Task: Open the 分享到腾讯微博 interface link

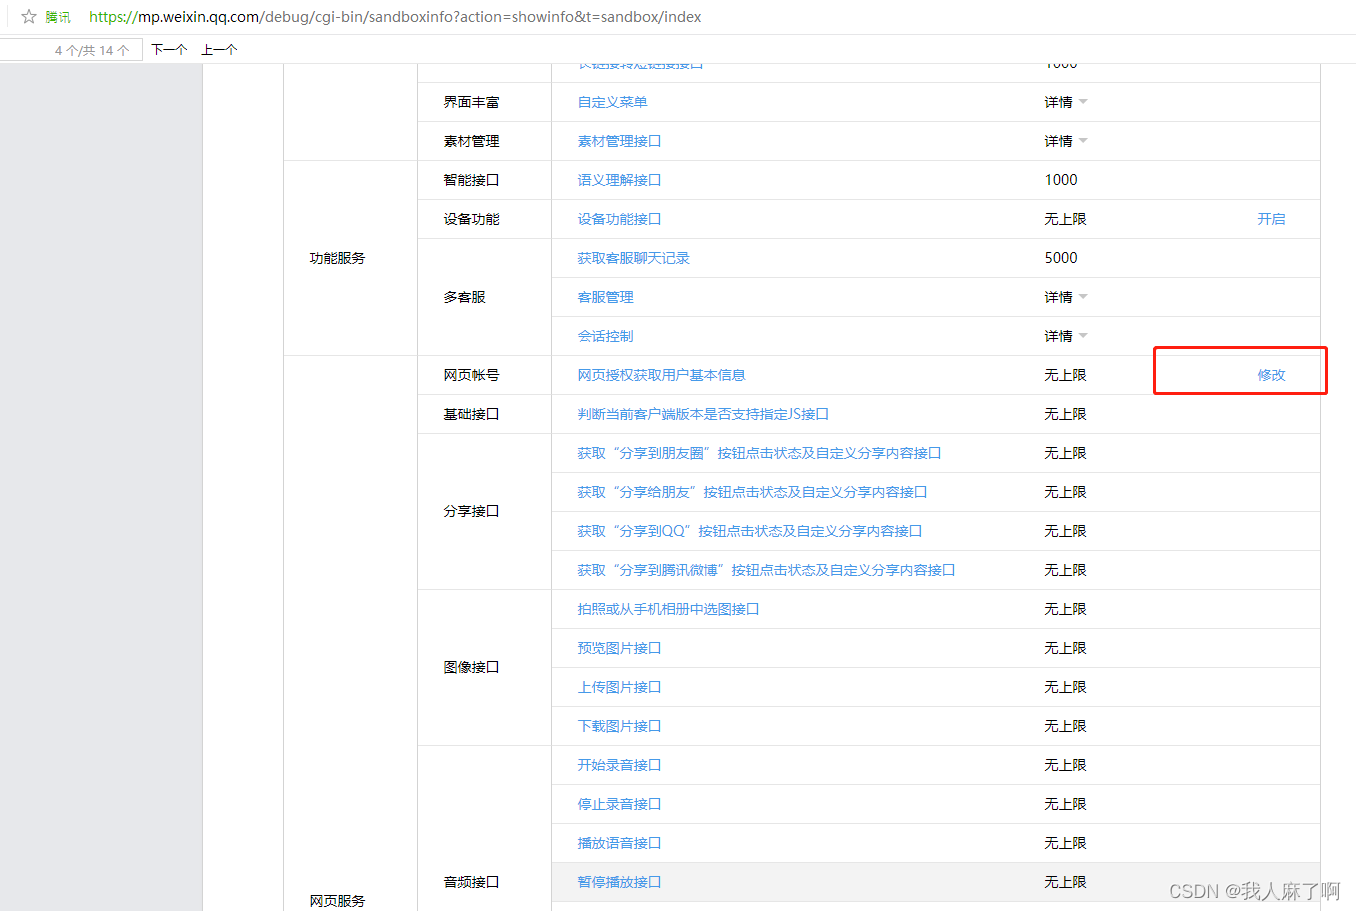Action: click(766, 570)
